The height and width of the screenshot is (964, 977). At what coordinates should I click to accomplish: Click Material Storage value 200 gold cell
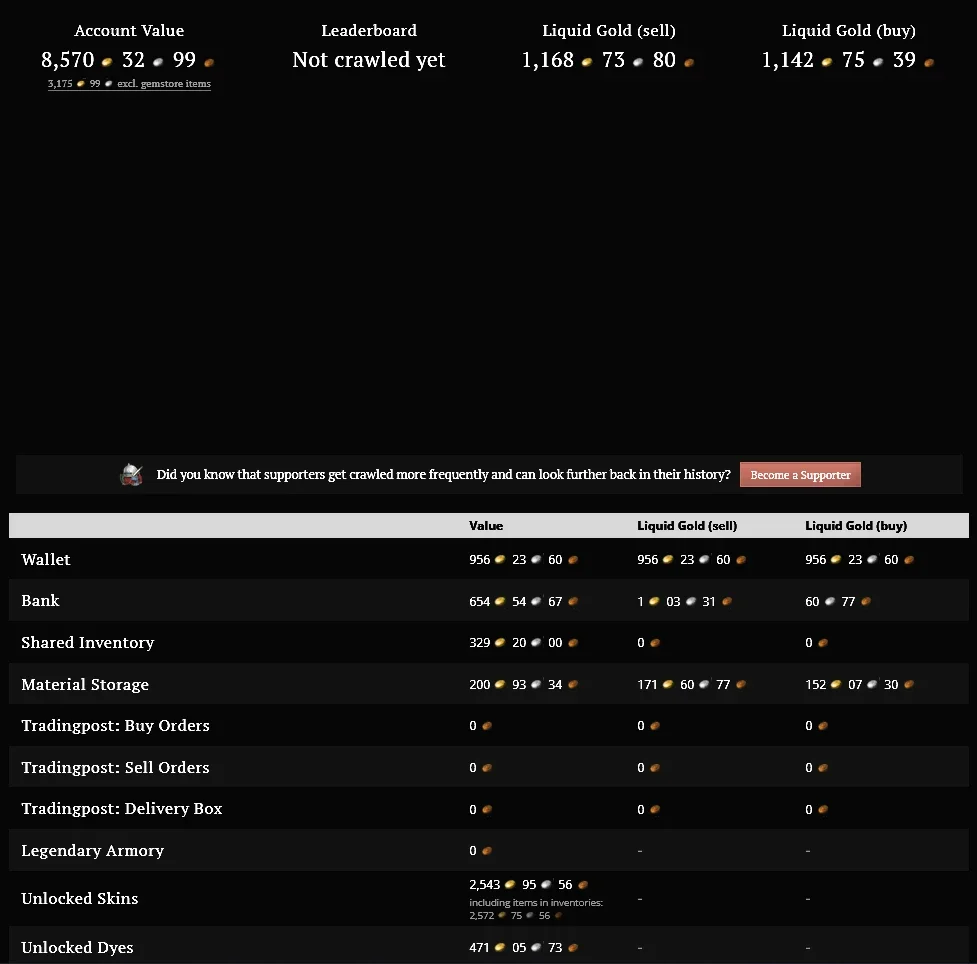coord(523,684)
